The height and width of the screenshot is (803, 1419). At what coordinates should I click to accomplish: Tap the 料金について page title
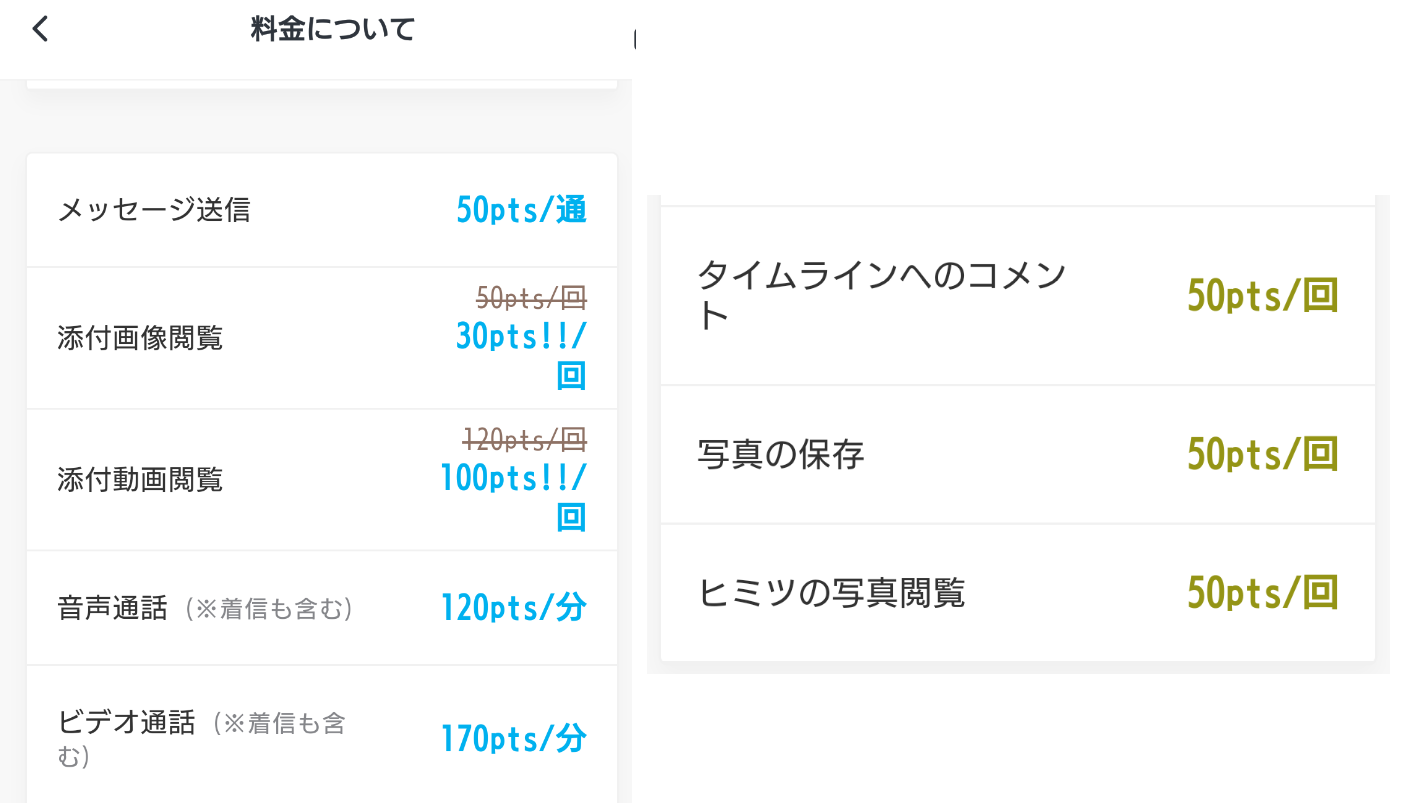(x=330, y=29)
